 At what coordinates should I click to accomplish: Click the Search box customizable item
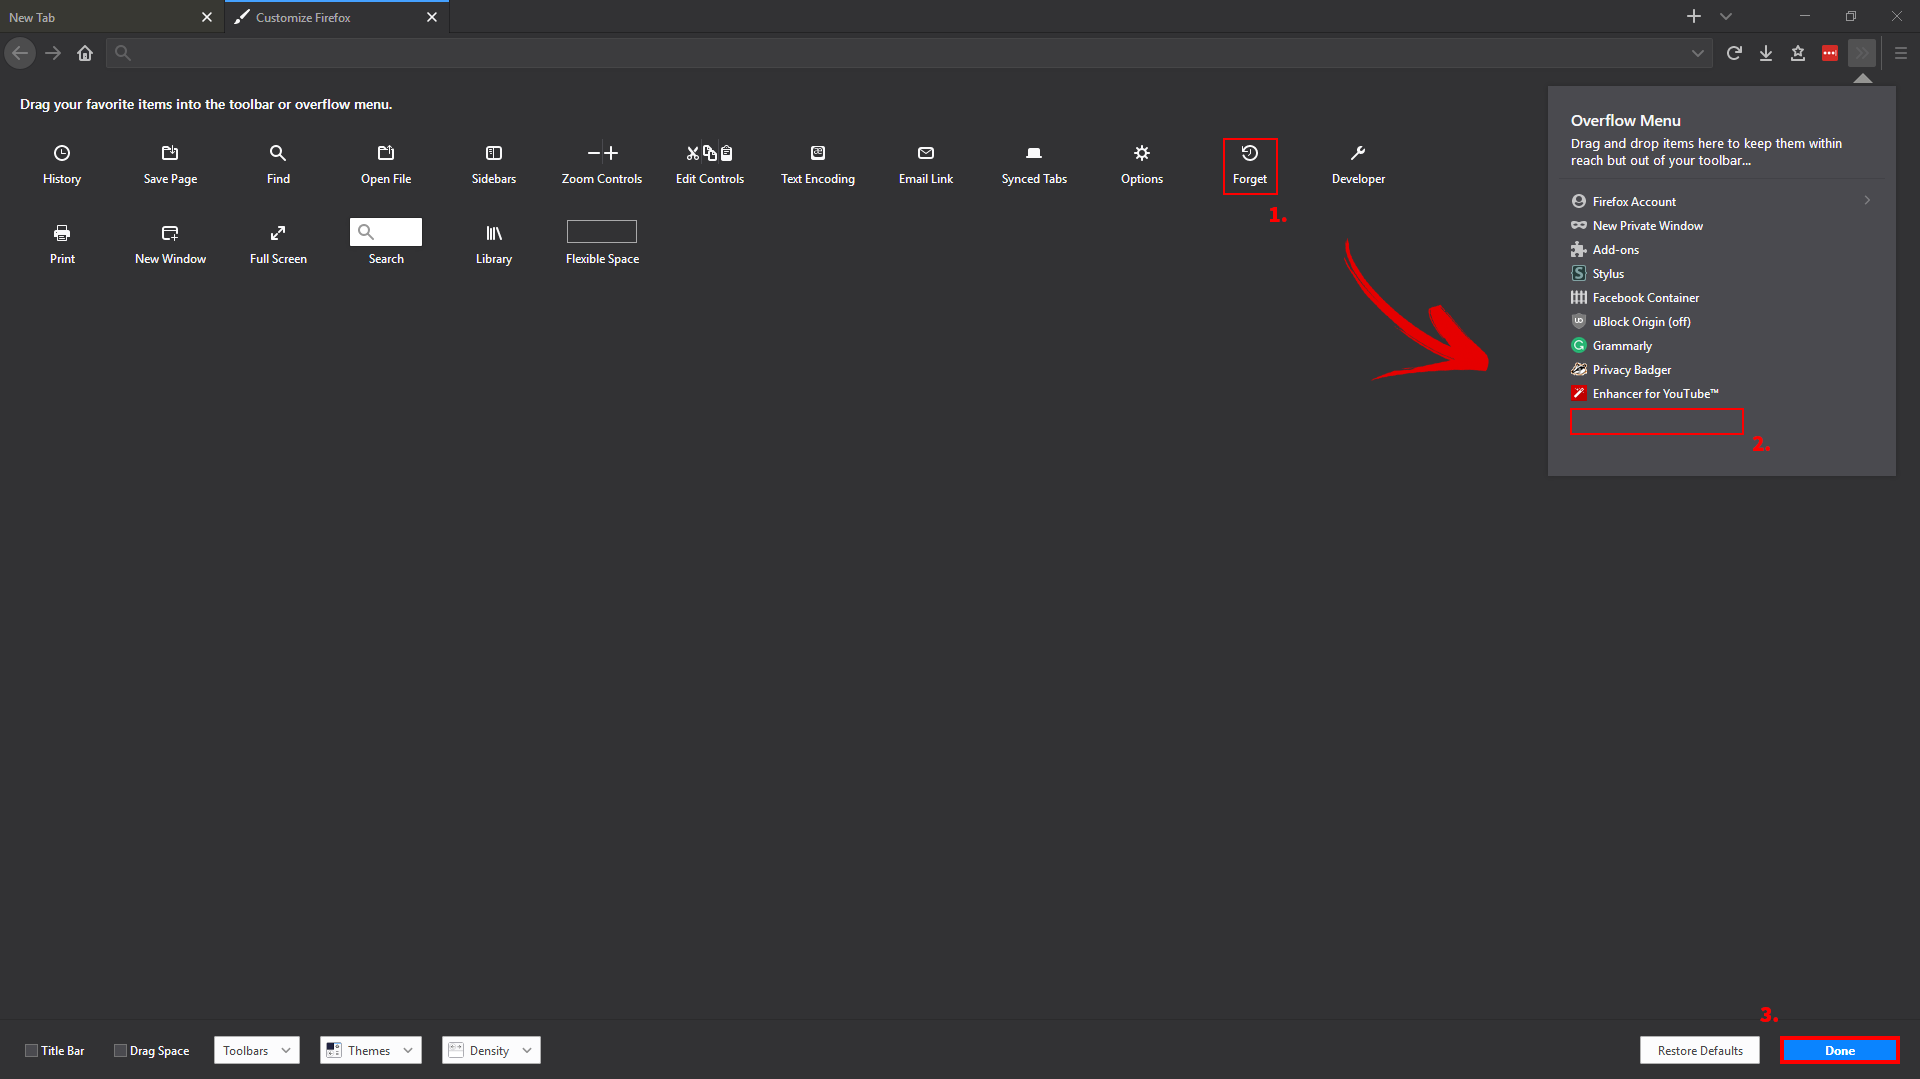[x=386, y=232]
